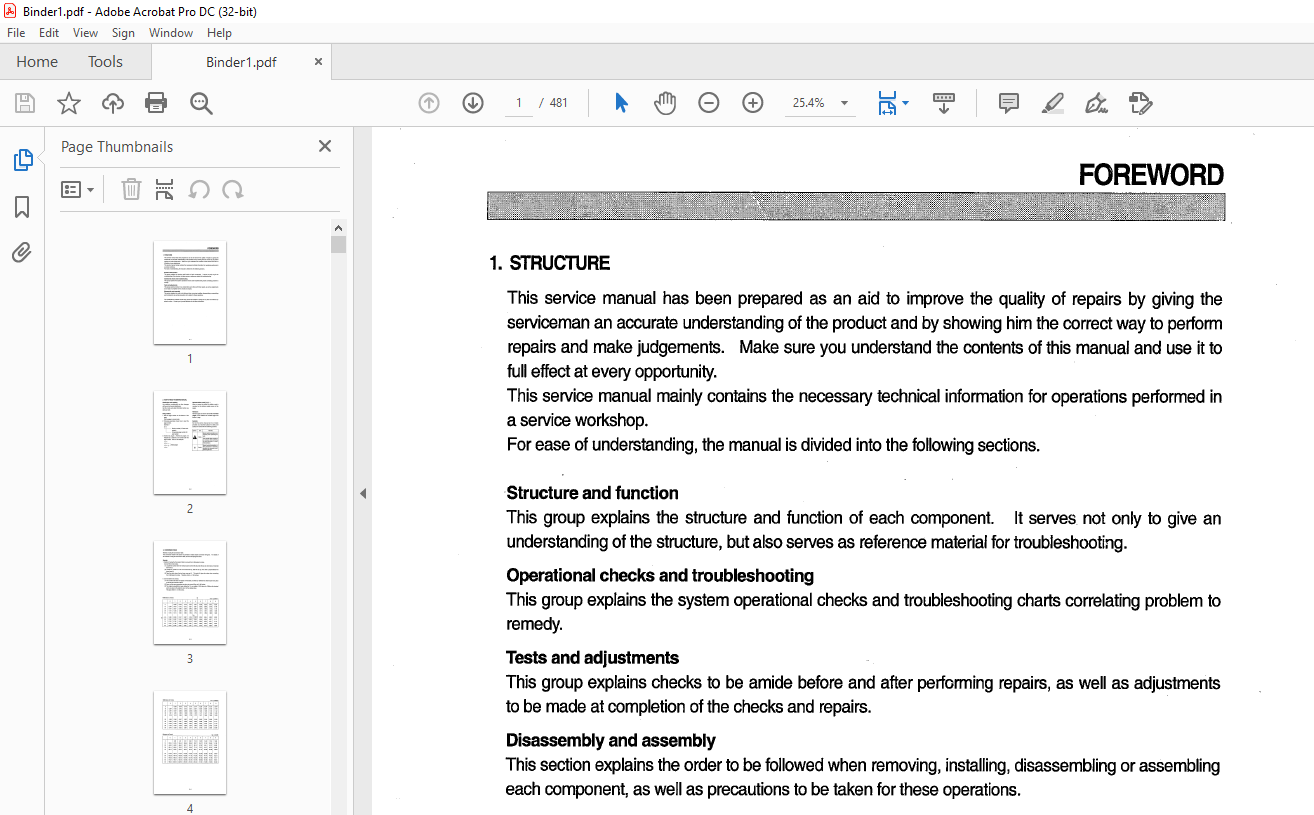The width and height of the screenshot is (1314, 815).
Task: Click the total page count '481'
Action: tap(559, 103)
